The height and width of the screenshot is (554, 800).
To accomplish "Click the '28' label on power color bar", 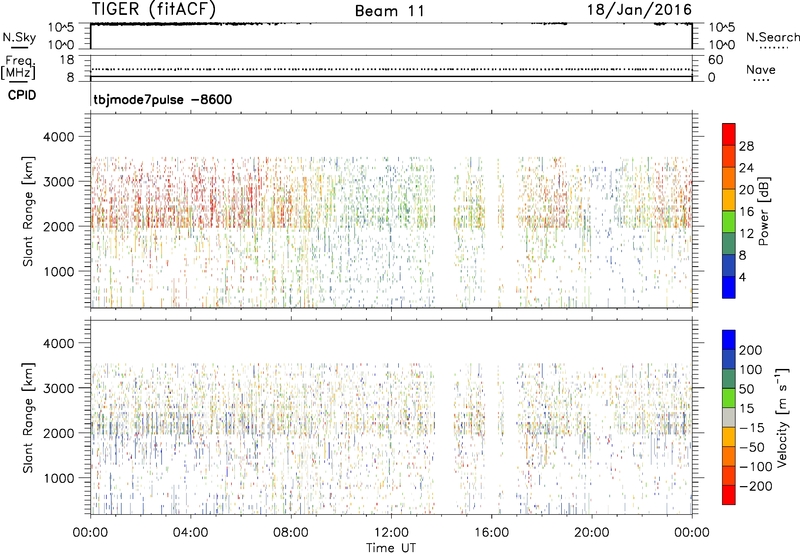I will (746, 146).
